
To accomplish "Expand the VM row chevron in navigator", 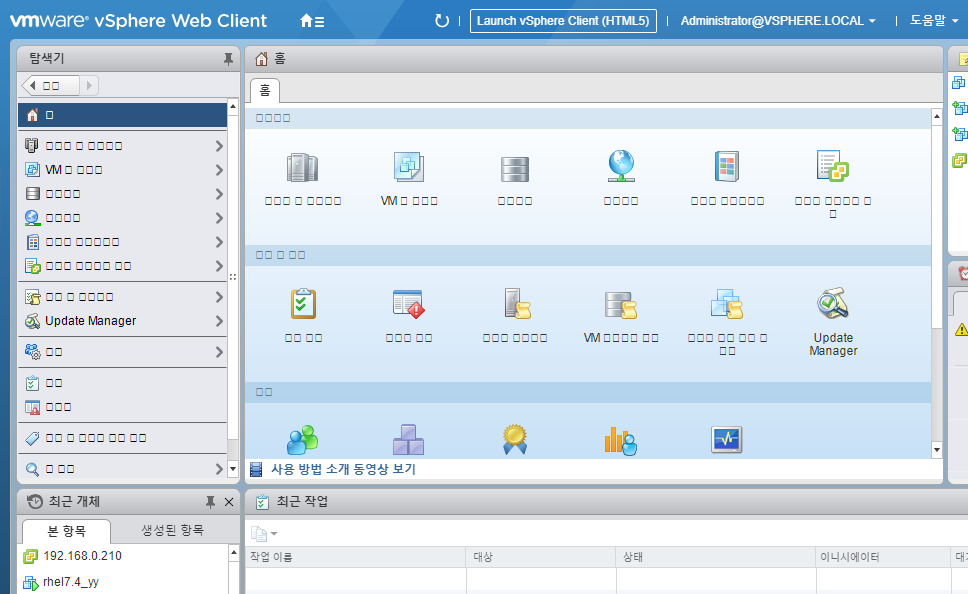I will 219,170.
